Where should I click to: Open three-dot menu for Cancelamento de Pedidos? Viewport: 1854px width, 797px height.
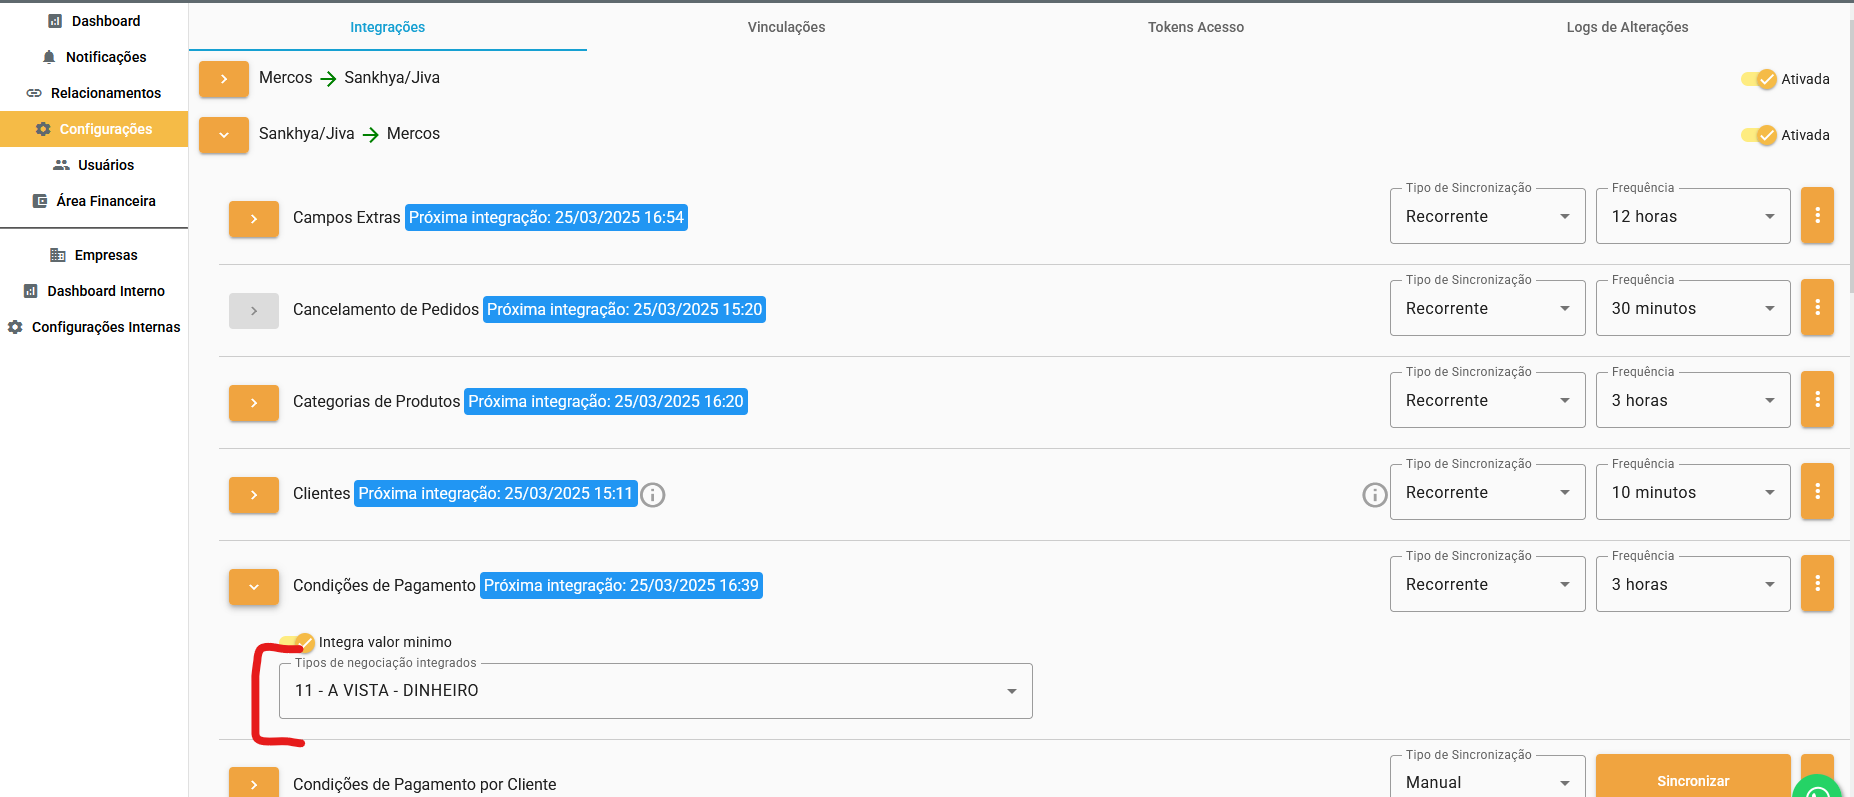tap(1817, 308)
